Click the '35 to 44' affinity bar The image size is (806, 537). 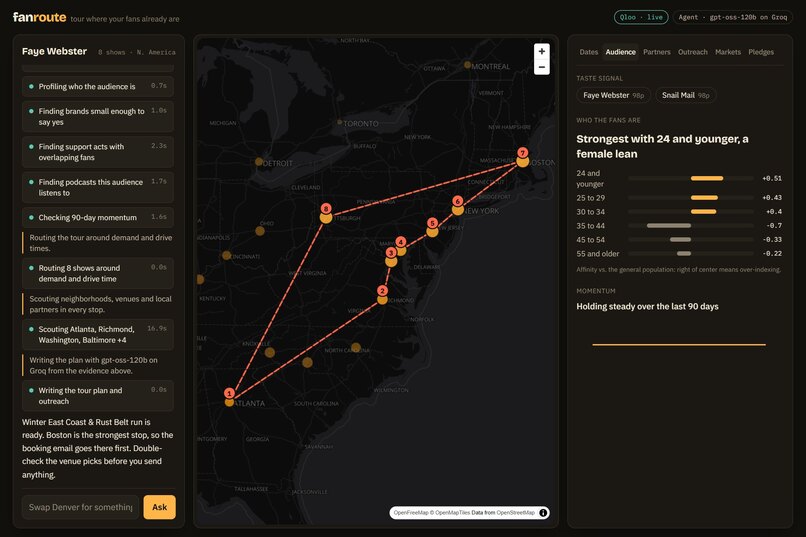[669, 226]
